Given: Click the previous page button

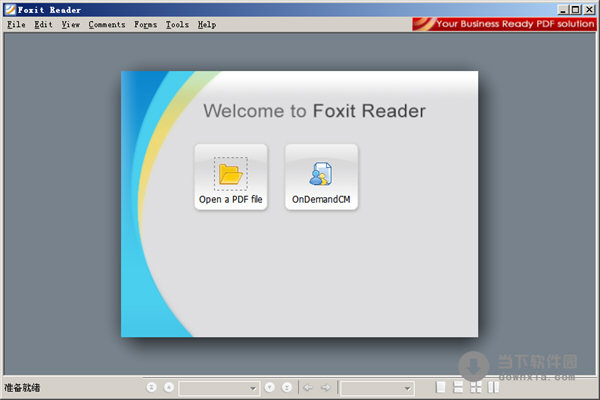Looking at the screenshot, I should (169, 387).
